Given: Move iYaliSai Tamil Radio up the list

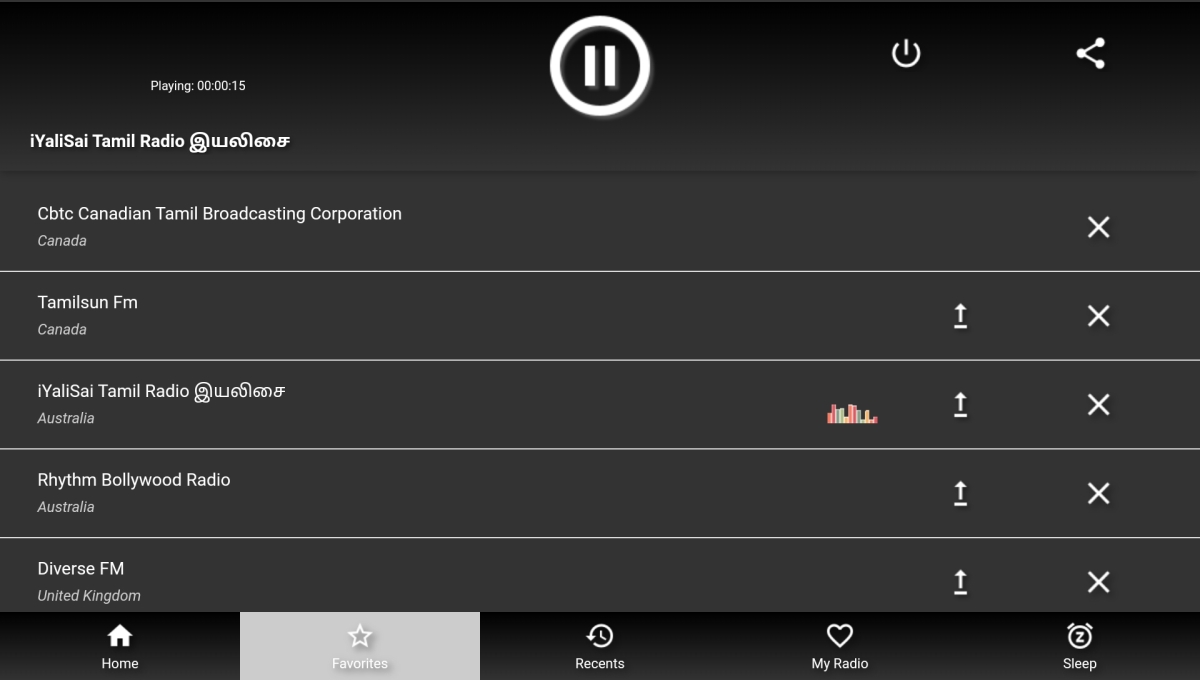Looking at the screenshot, I should 960,405.
